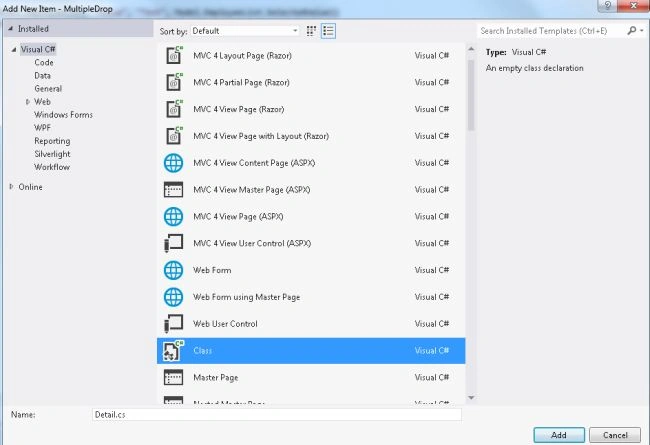
Task: Click the Cancel button
Action: coord(615,435)
